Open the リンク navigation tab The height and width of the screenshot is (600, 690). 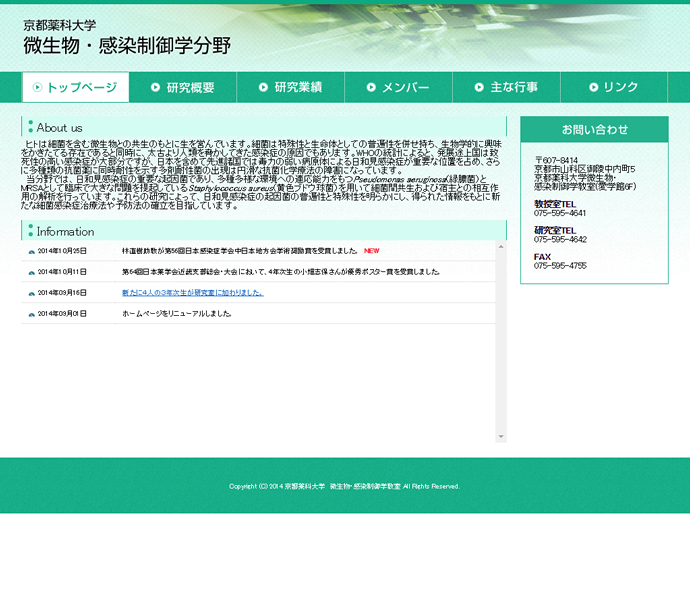coord(614,87)
